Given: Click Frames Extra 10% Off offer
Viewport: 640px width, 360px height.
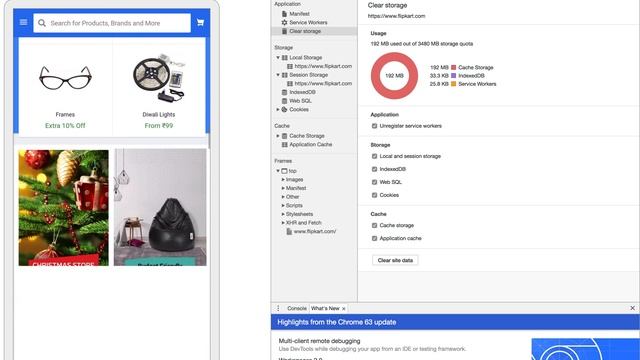Looking at the screenshot, I should click(x=65, y=126).
